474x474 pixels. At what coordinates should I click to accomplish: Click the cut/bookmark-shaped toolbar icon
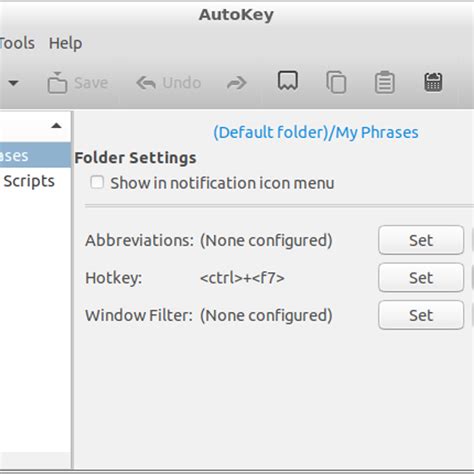pos(288,81)
